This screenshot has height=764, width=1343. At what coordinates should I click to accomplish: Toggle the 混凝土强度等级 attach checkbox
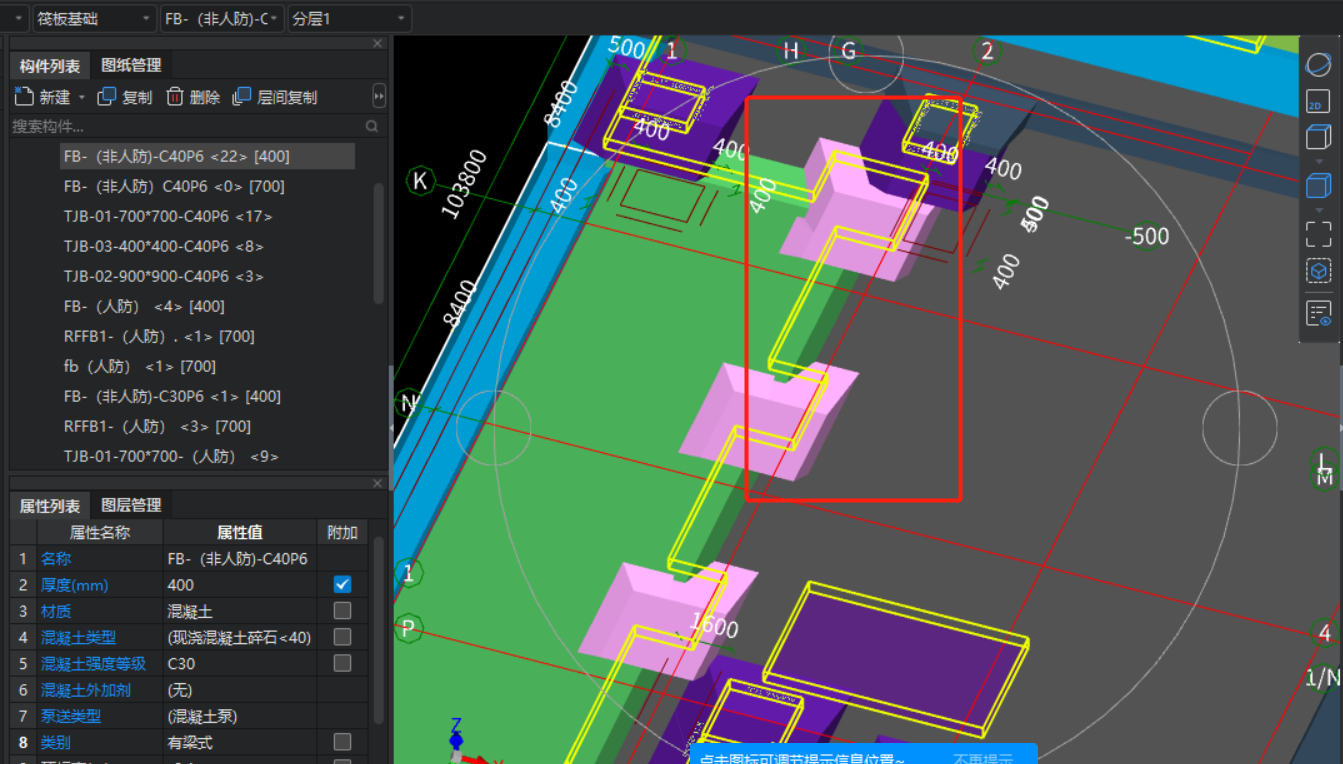coord(342,663)
